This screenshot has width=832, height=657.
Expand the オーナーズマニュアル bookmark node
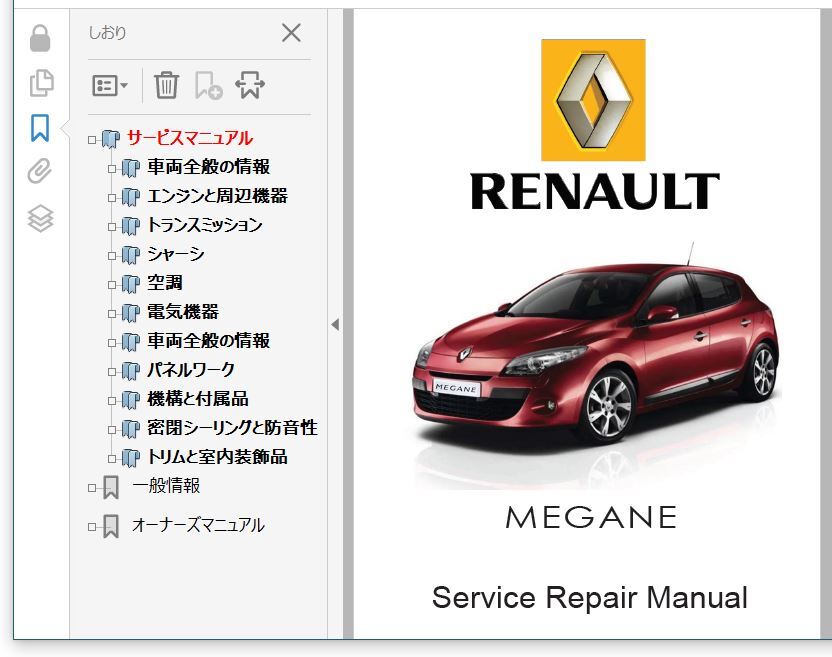pyautogui.click(x=92, y=526)
